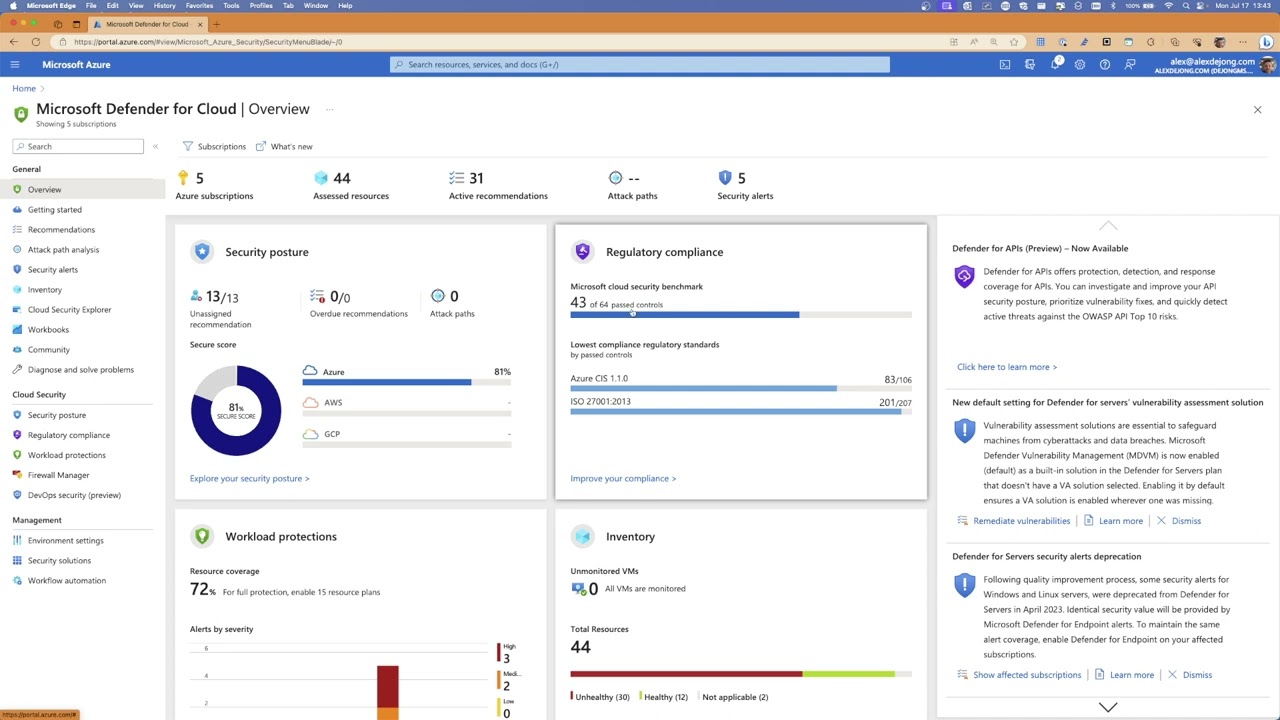Open Azure notifications bell
This screenshot has height=720, width=1280.
(x=1055, y=64)
